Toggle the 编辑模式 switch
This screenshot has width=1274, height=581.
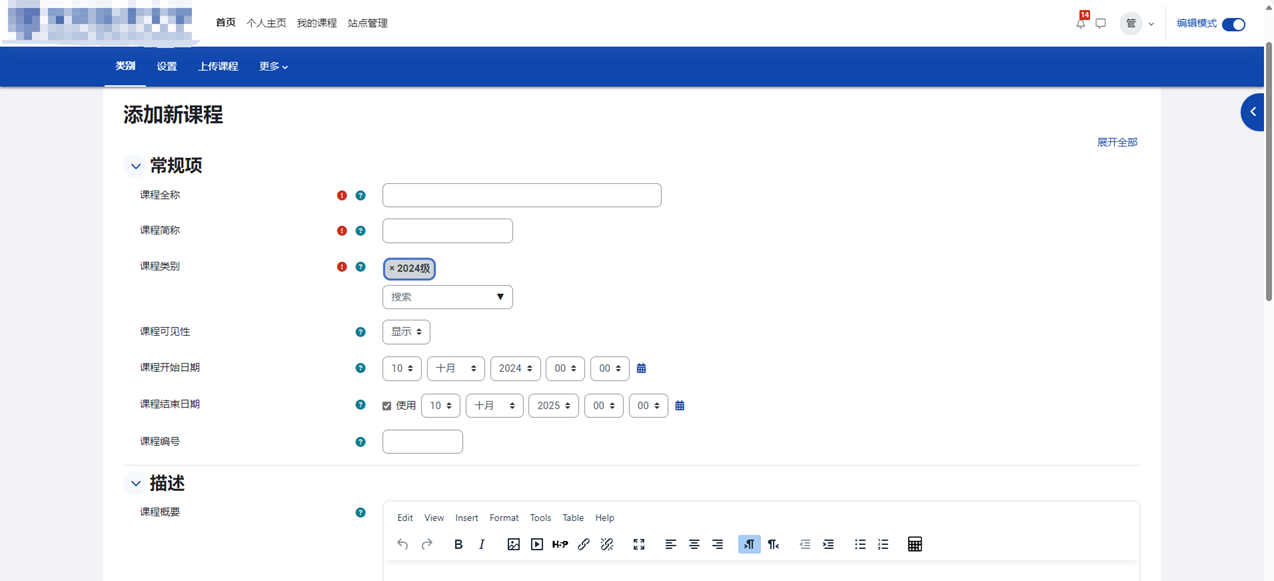(x=1233, y=24)
